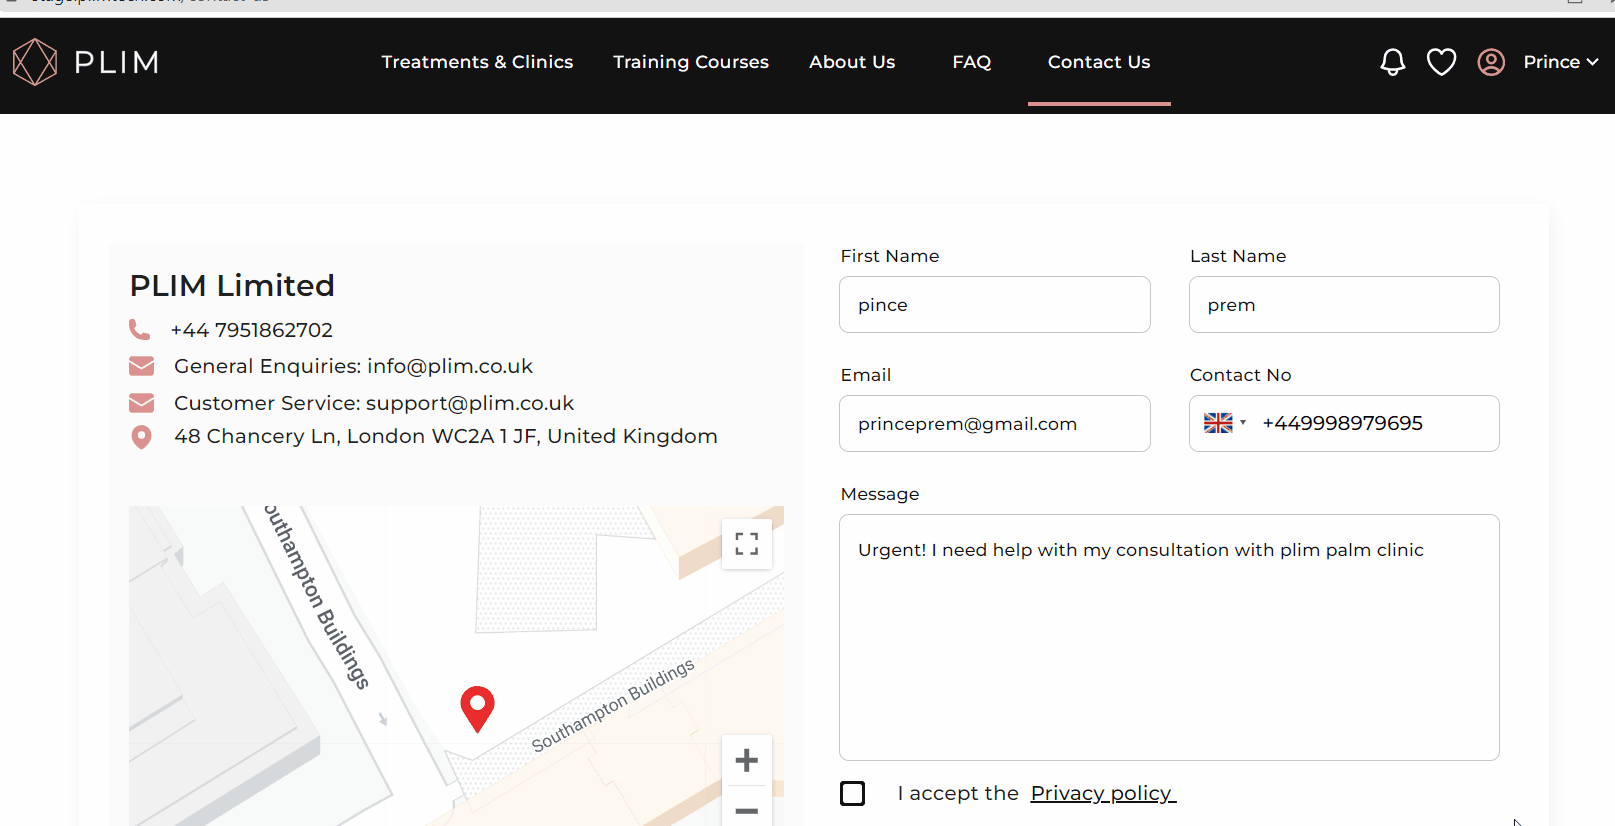Screen dimensions: 1615x826
Task: Click the red location pin on map
Action: [x=477, y=706]
